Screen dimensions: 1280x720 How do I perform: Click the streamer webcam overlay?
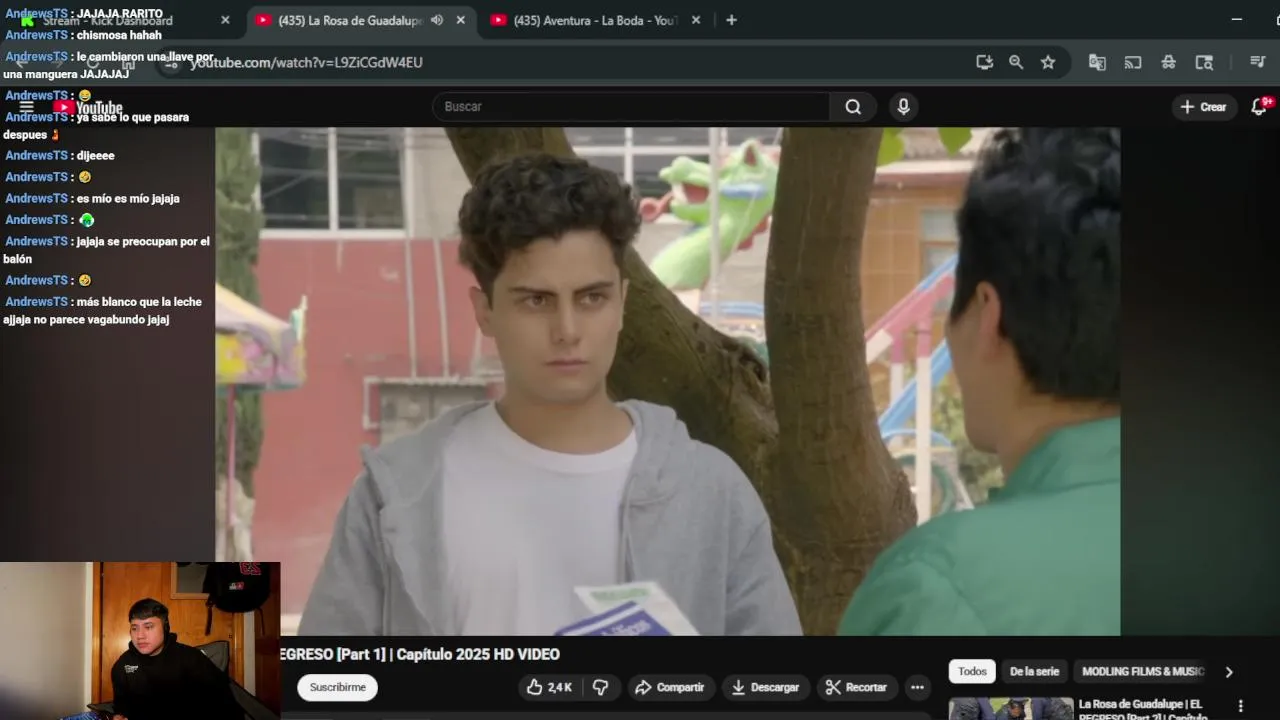click(140, 641)
